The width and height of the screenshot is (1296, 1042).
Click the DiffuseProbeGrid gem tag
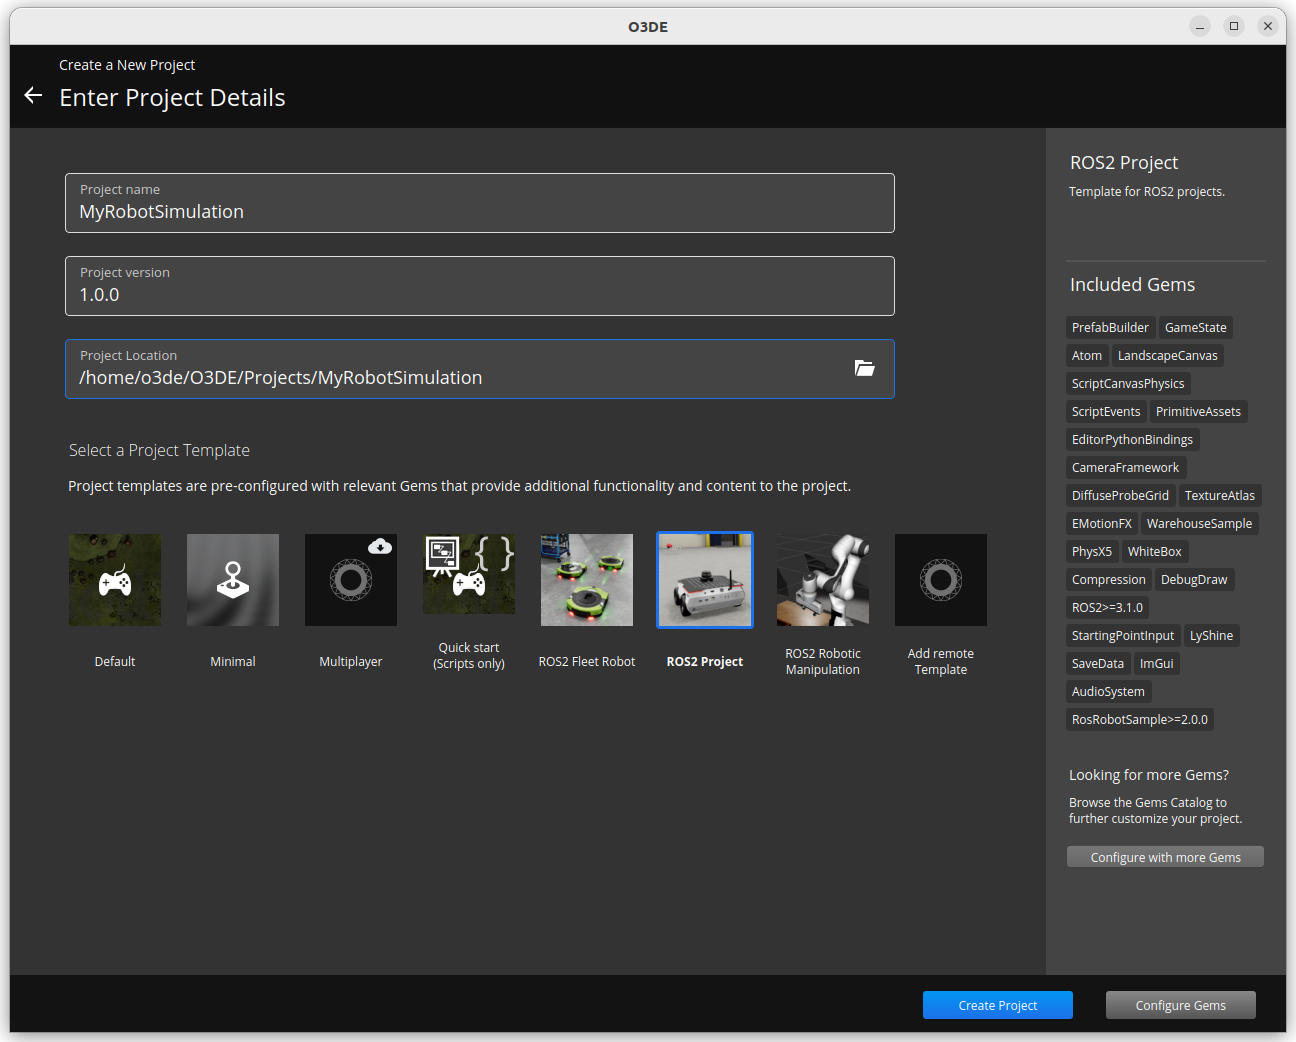1120,495
